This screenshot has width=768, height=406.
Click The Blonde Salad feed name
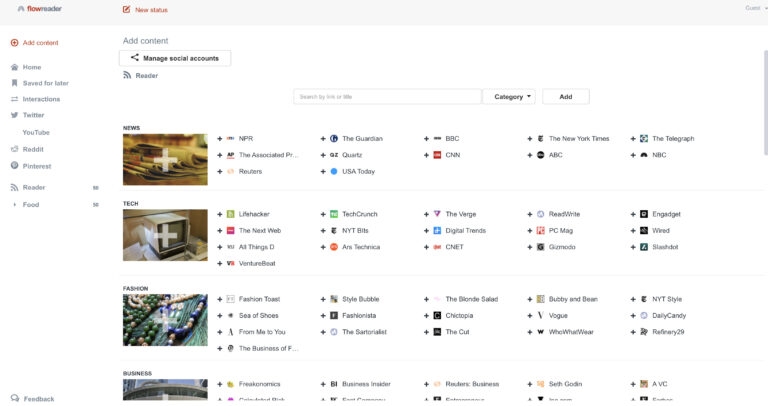(x=472, y=299)
